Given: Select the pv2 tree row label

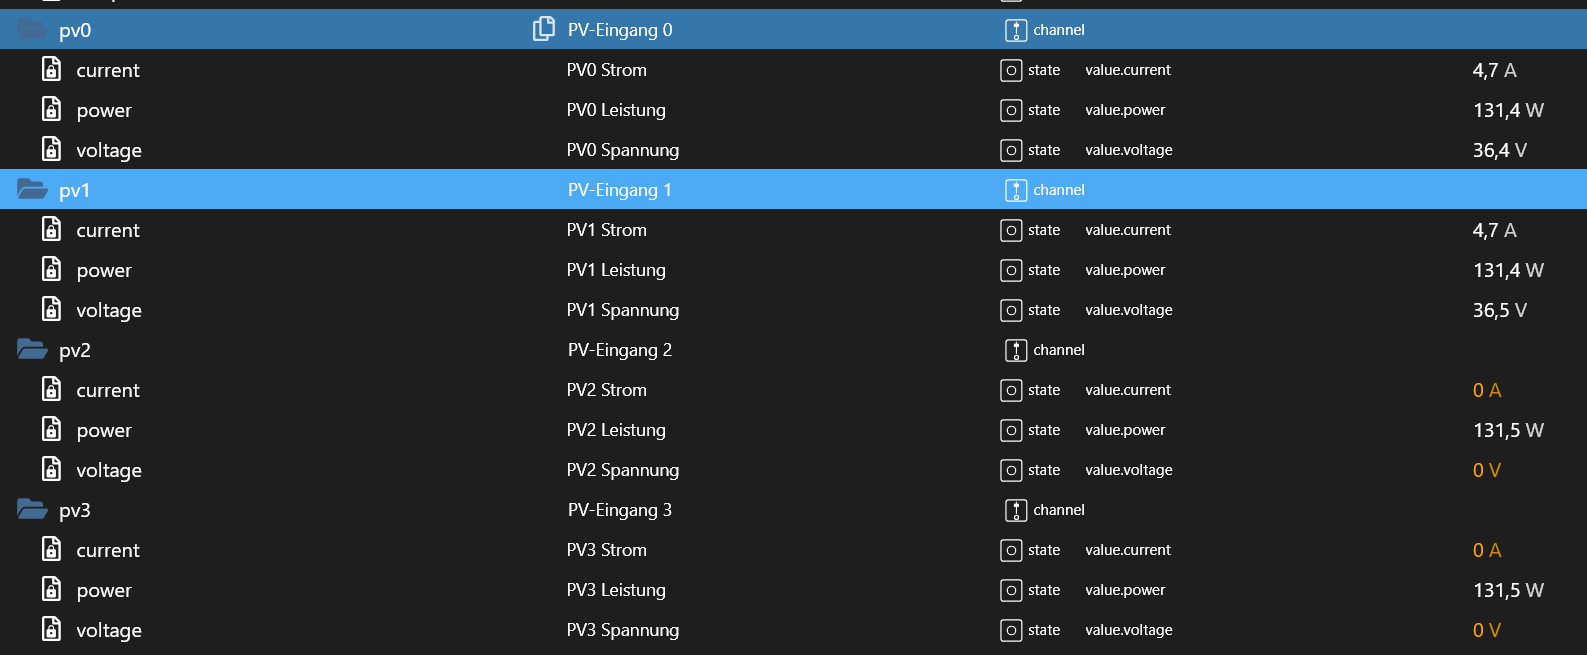Looking at the screenshot, I should click(75, 351).
